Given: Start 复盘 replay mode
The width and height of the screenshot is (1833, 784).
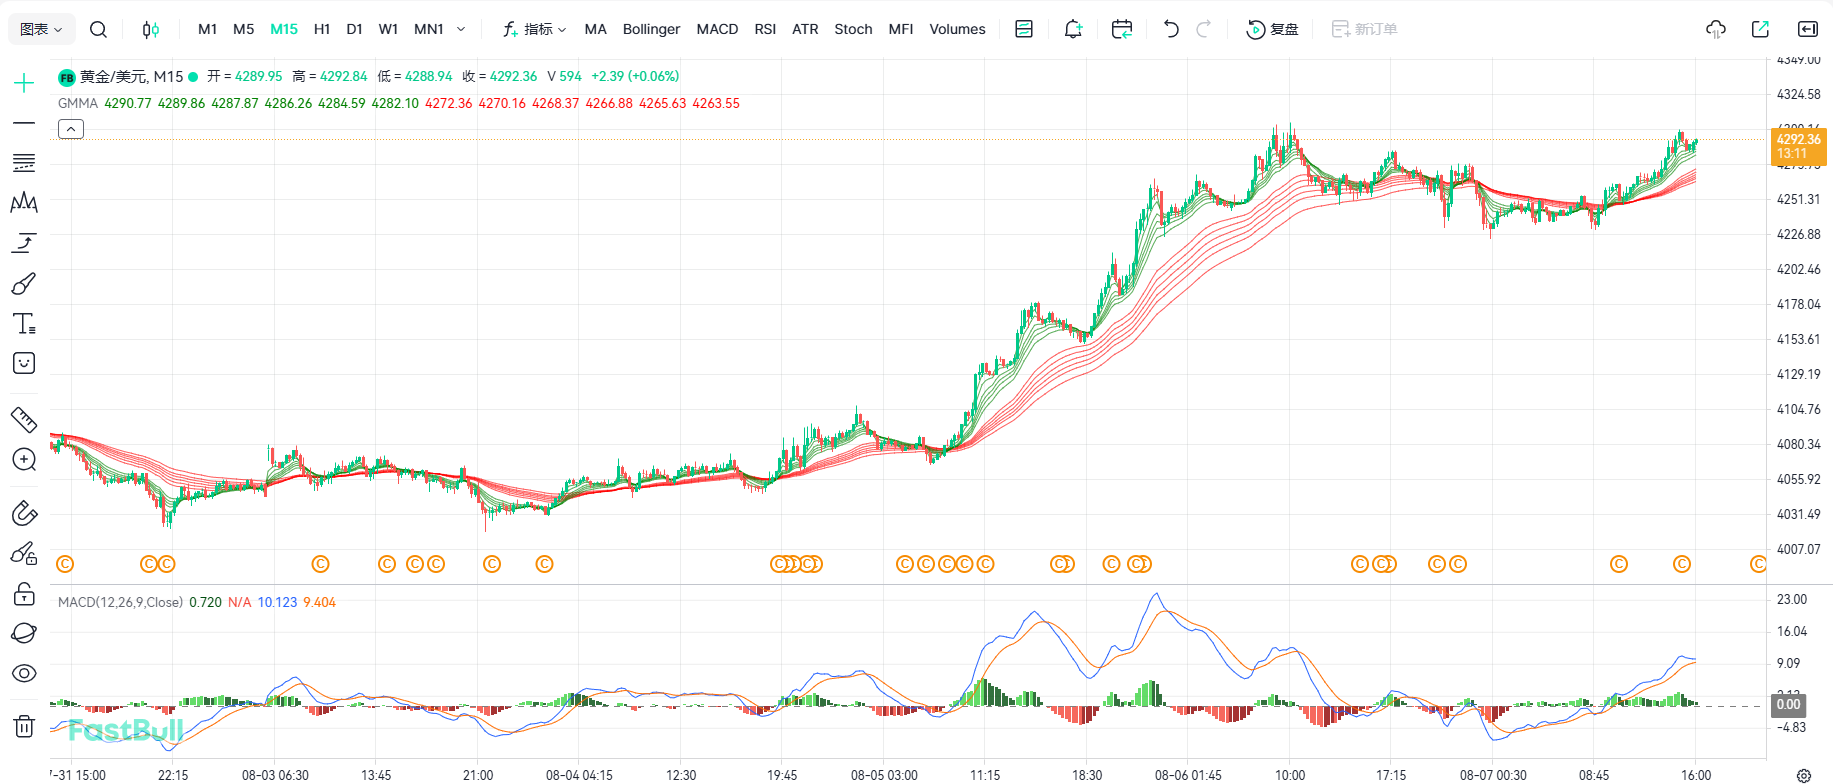Looking at the screenshot, I should coord(1272,29).
